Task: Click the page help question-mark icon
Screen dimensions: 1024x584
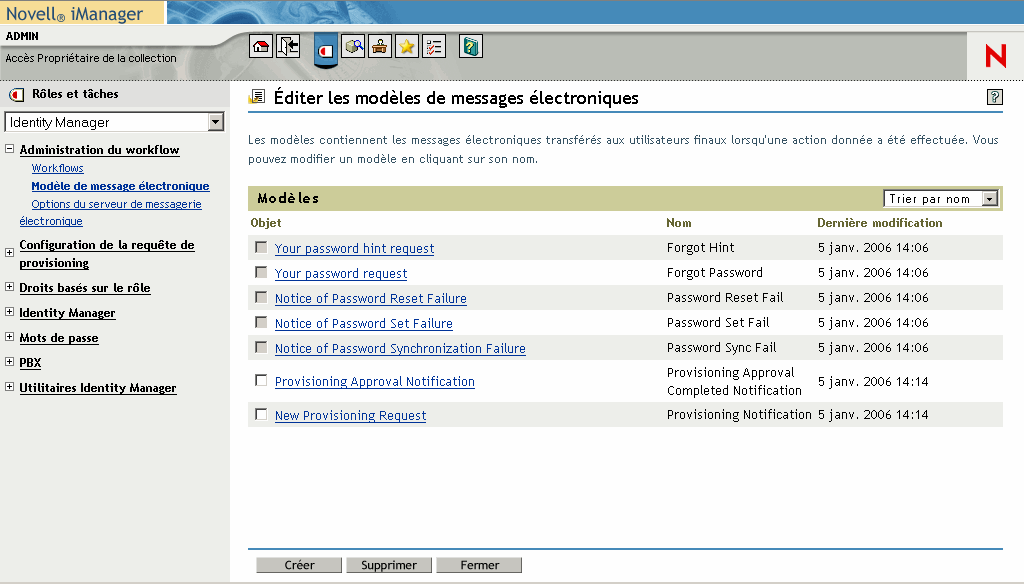Action: click(x=995, y=97)
